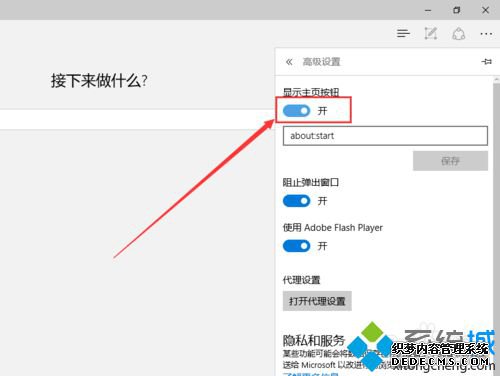Click the 隐私和服务 heading
Screen dimensions: 500x376
click(x=314, y=340)
